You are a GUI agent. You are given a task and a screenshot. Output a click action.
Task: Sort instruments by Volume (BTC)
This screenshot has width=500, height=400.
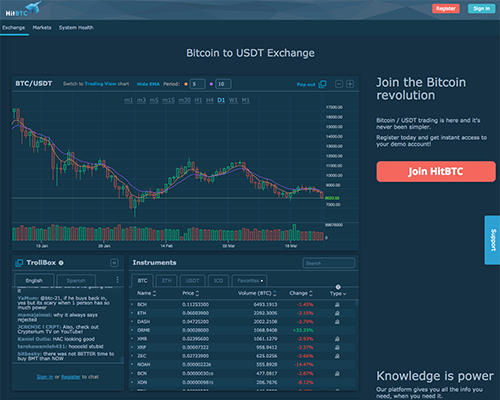coord(257,293)
